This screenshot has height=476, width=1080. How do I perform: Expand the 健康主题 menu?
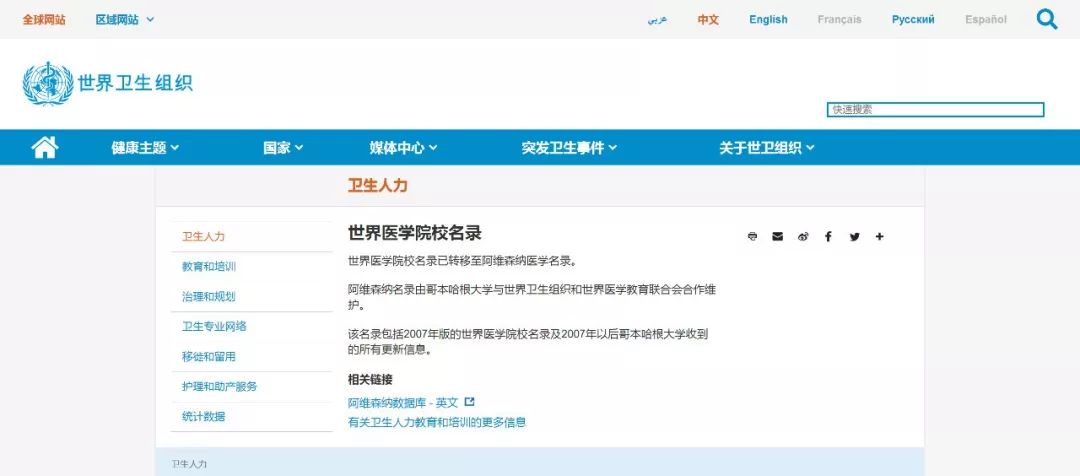pyautogui.click(x=145, y=147)
